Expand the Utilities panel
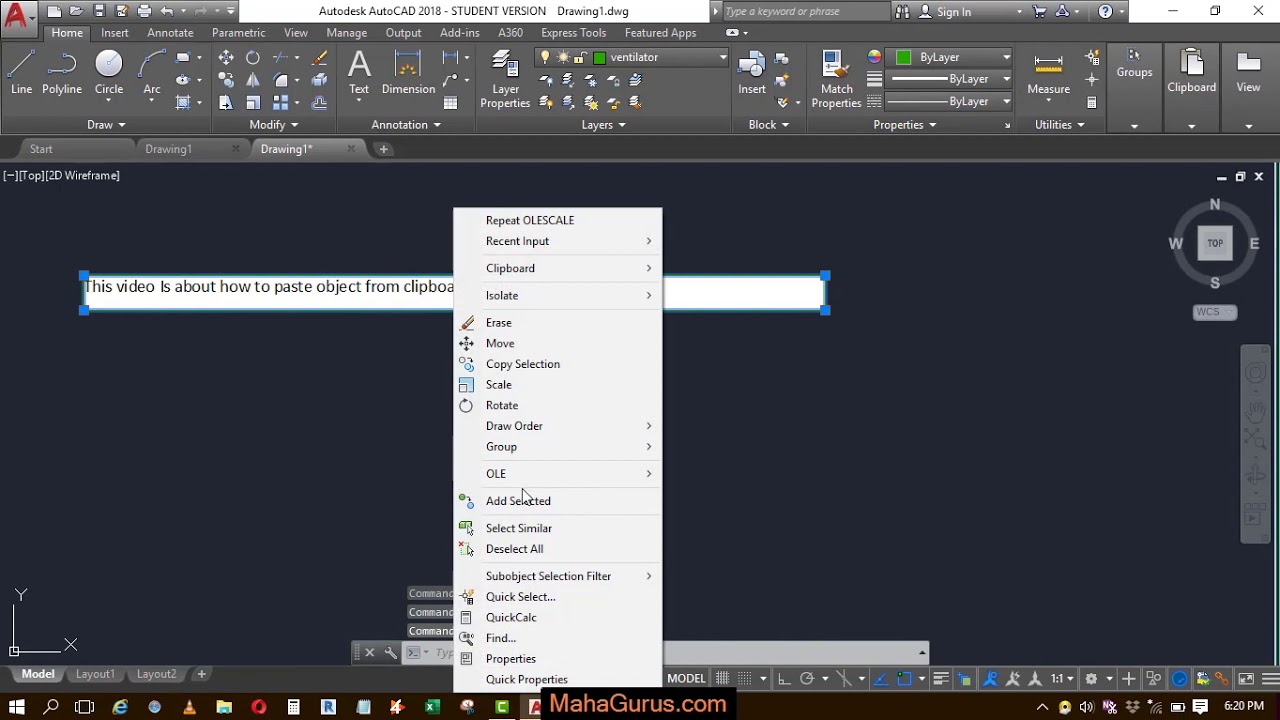 [x=1059, y=125]
